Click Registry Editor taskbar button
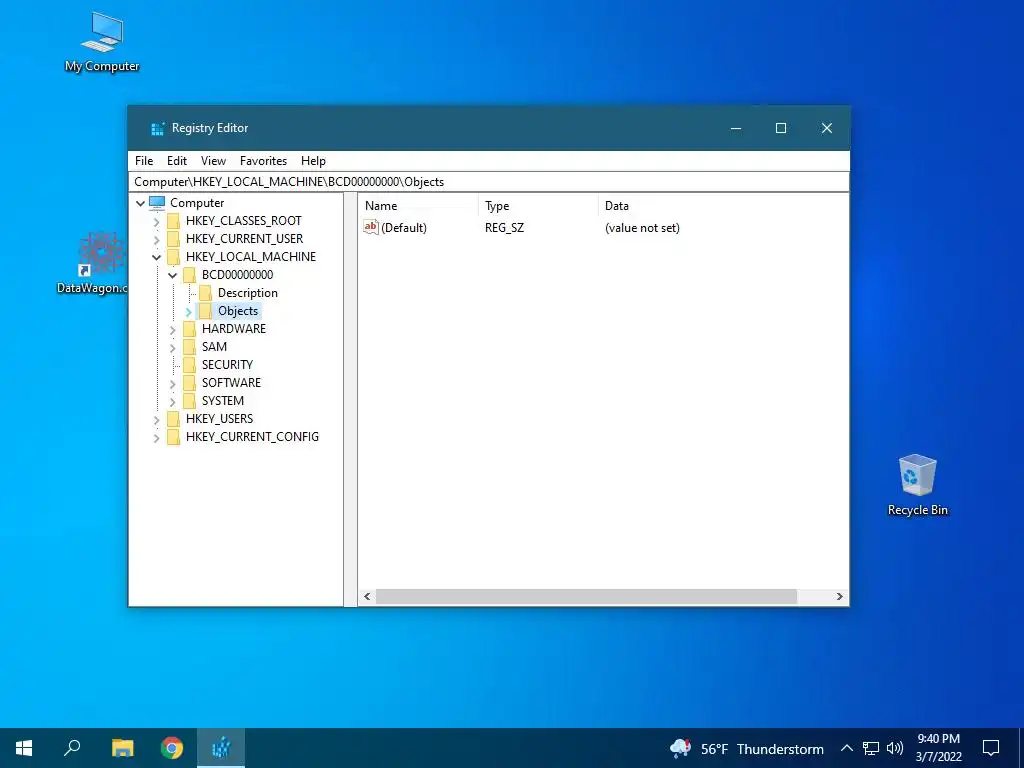1024x768 pixels. tap(221, 748)
